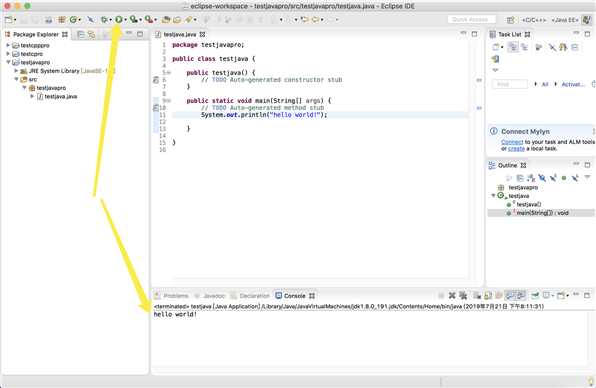
Task: Click the Open Perspective icon
Action: (510, 20)
